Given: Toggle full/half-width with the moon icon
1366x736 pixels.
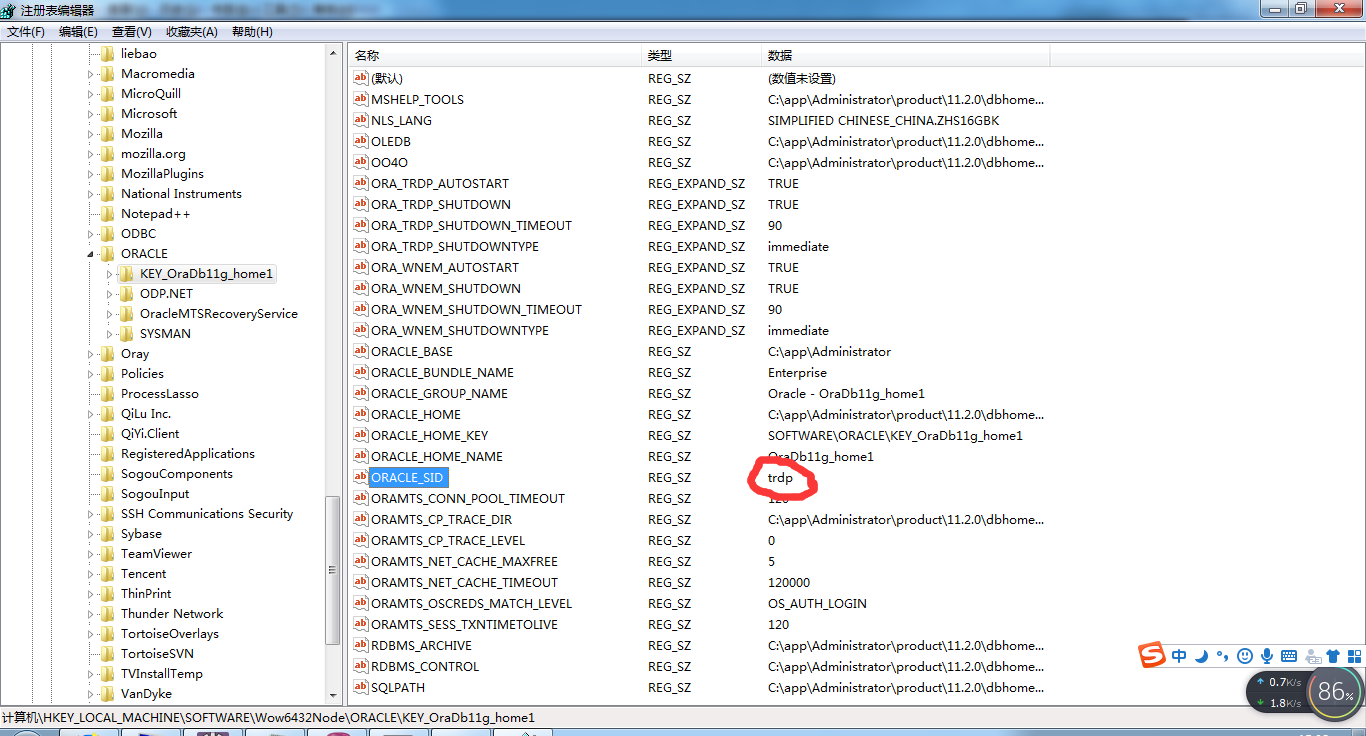Looking at the screenshot, I should 1201,655.
